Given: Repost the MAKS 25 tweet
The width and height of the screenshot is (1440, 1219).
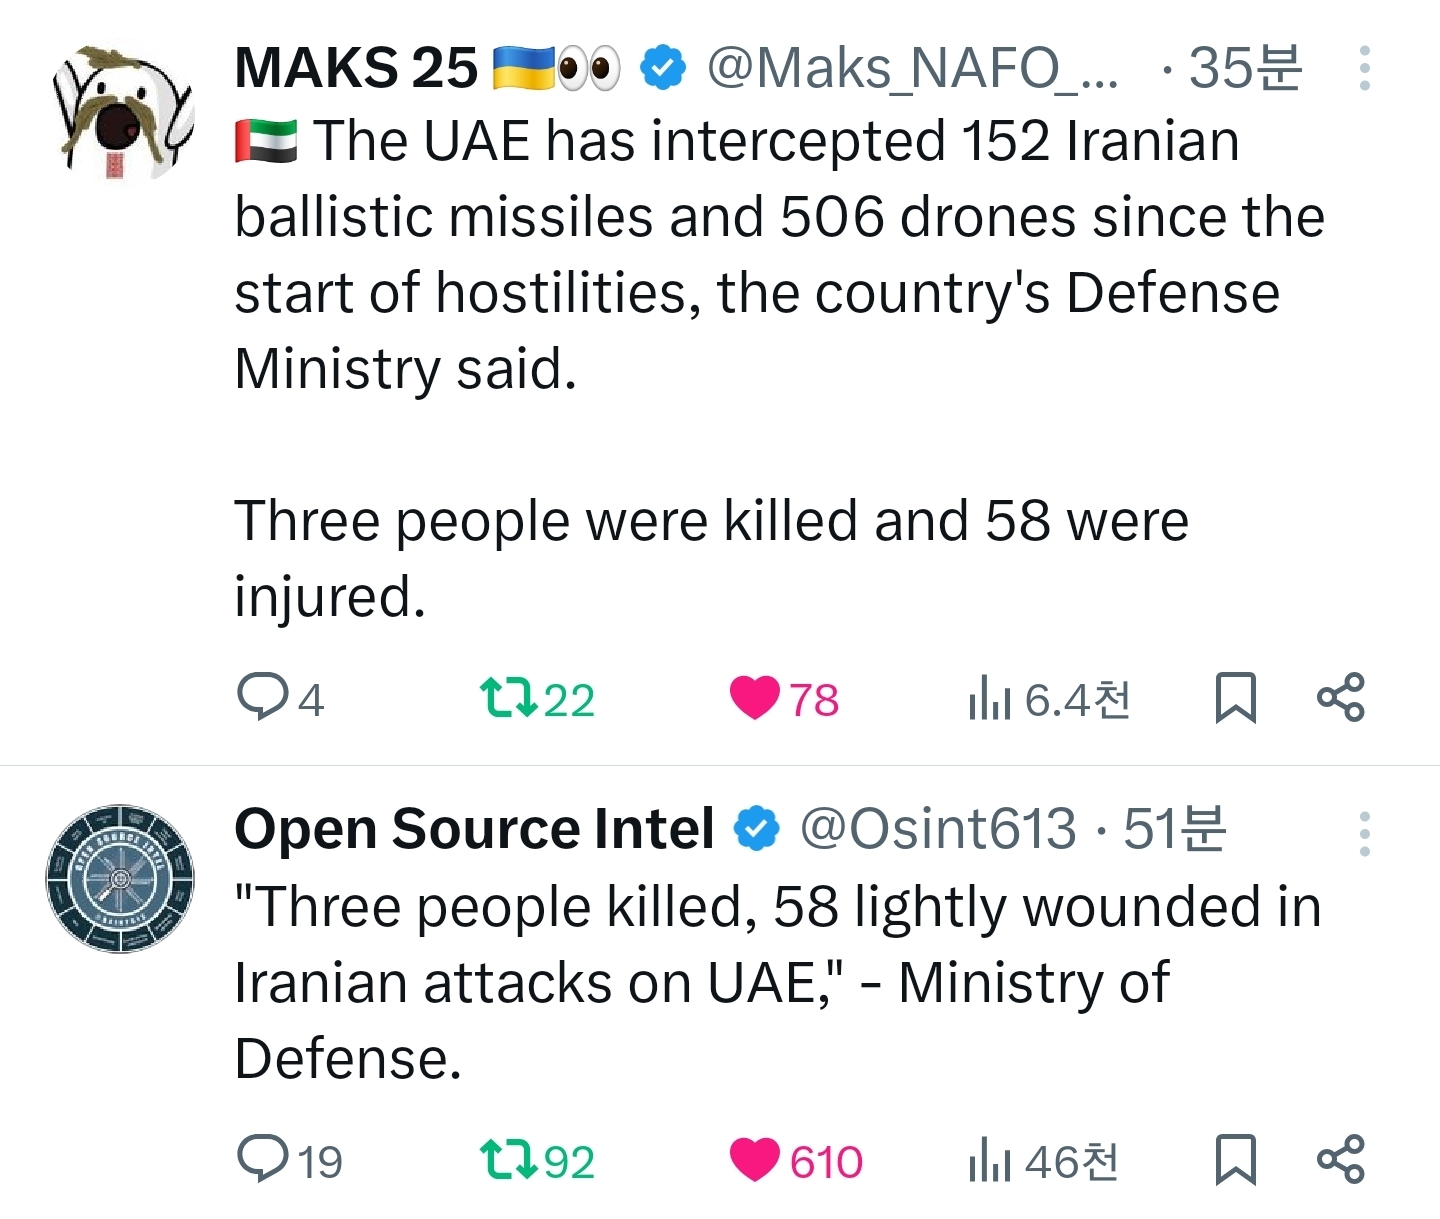Looking at the screenshot, I should pos(508,698).
